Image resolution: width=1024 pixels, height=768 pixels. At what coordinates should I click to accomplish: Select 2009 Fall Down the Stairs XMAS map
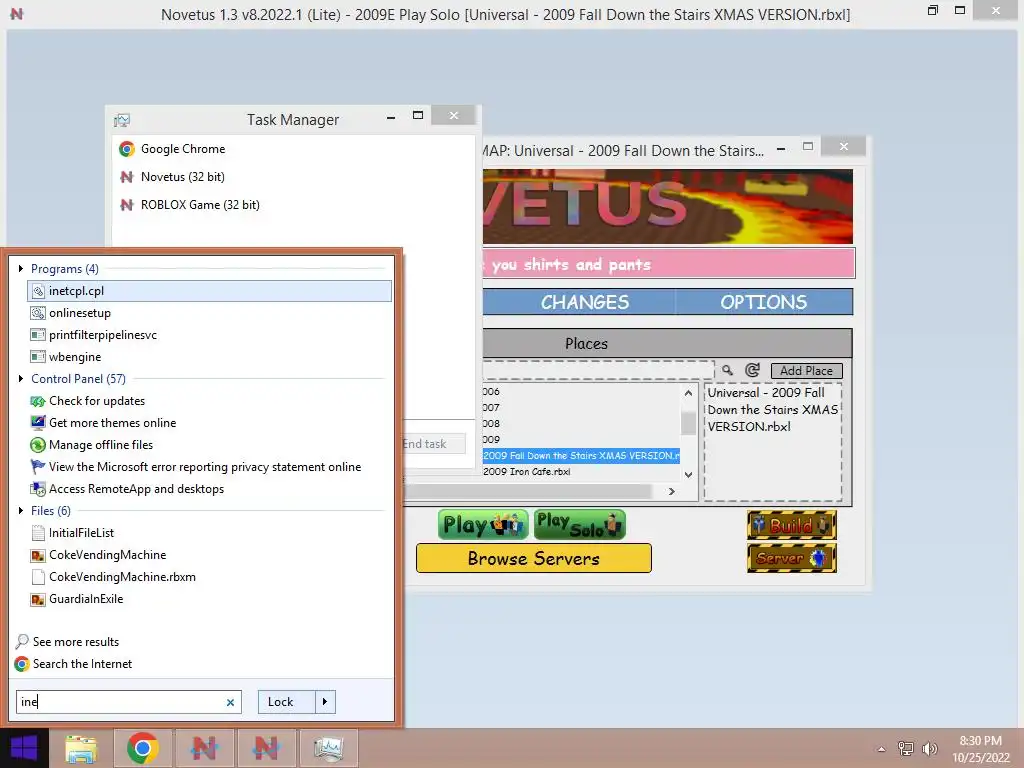pyautogui.click(x=581, y=456)
